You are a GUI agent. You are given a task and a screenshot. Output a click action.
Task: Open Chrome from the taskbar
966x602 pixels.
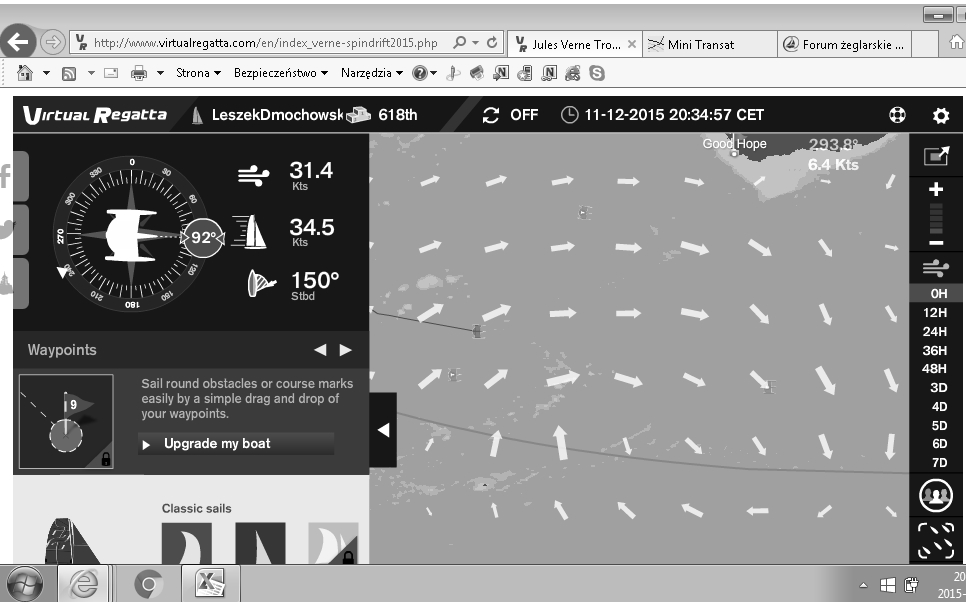click(x=148, y=584)
